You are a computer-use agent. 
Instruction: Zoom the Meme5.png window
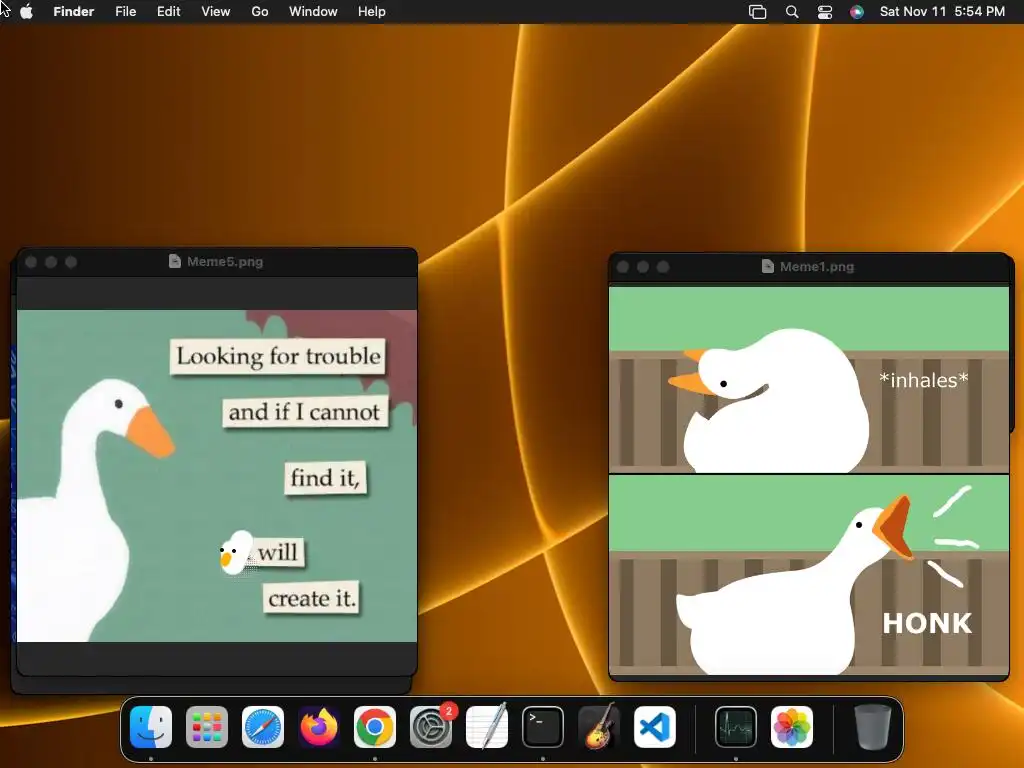(x=71, y=262)
